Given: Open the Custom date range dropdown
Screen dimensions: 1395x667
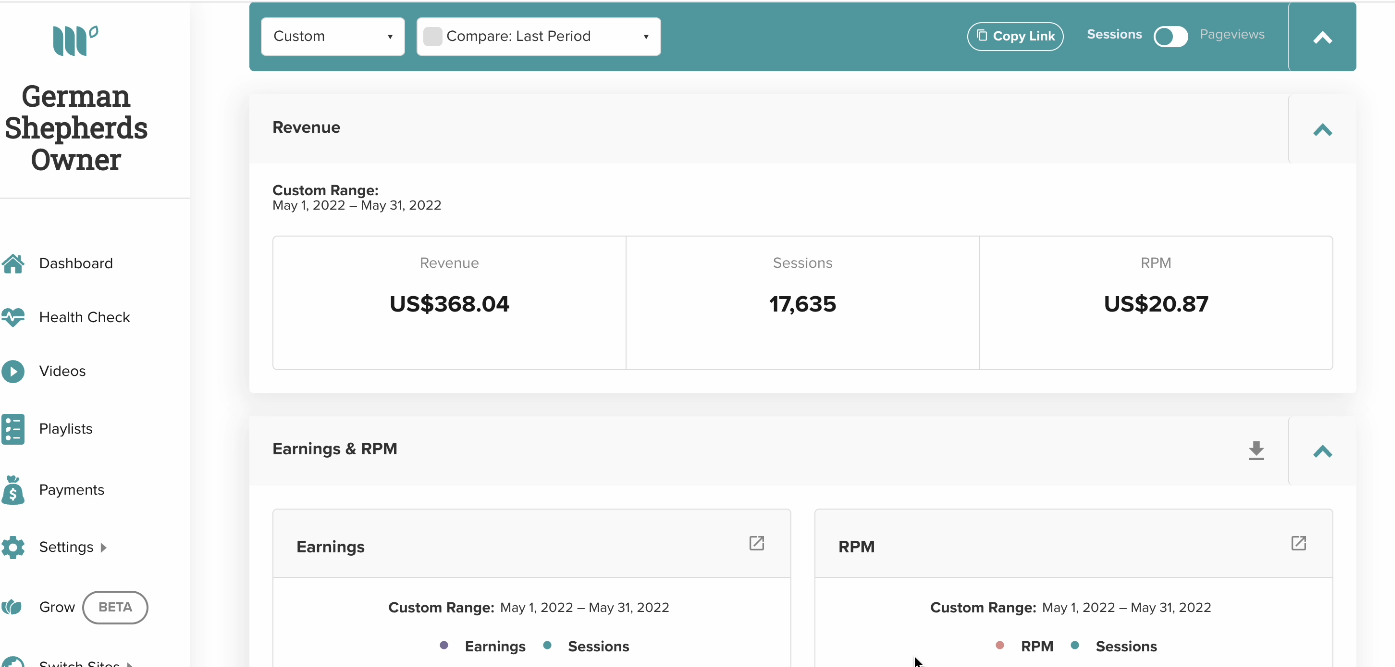Looking at the screenshot, I should pyautogui.click(x=333, y=37).
